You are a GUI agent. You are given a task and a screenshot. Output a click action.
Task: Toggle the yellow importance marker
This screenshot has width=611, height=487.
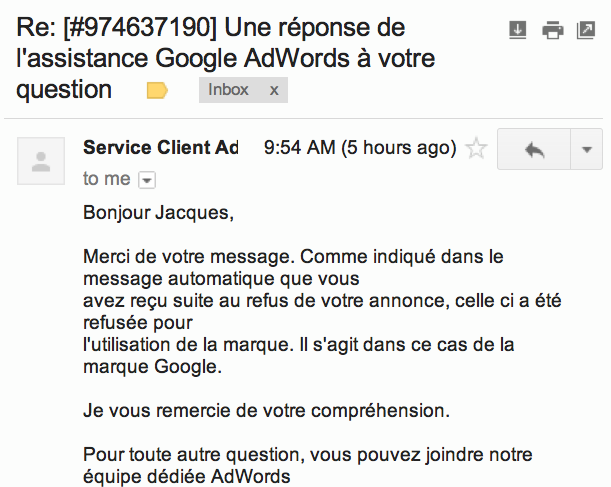pyautogui.click(x=157, y=90)
